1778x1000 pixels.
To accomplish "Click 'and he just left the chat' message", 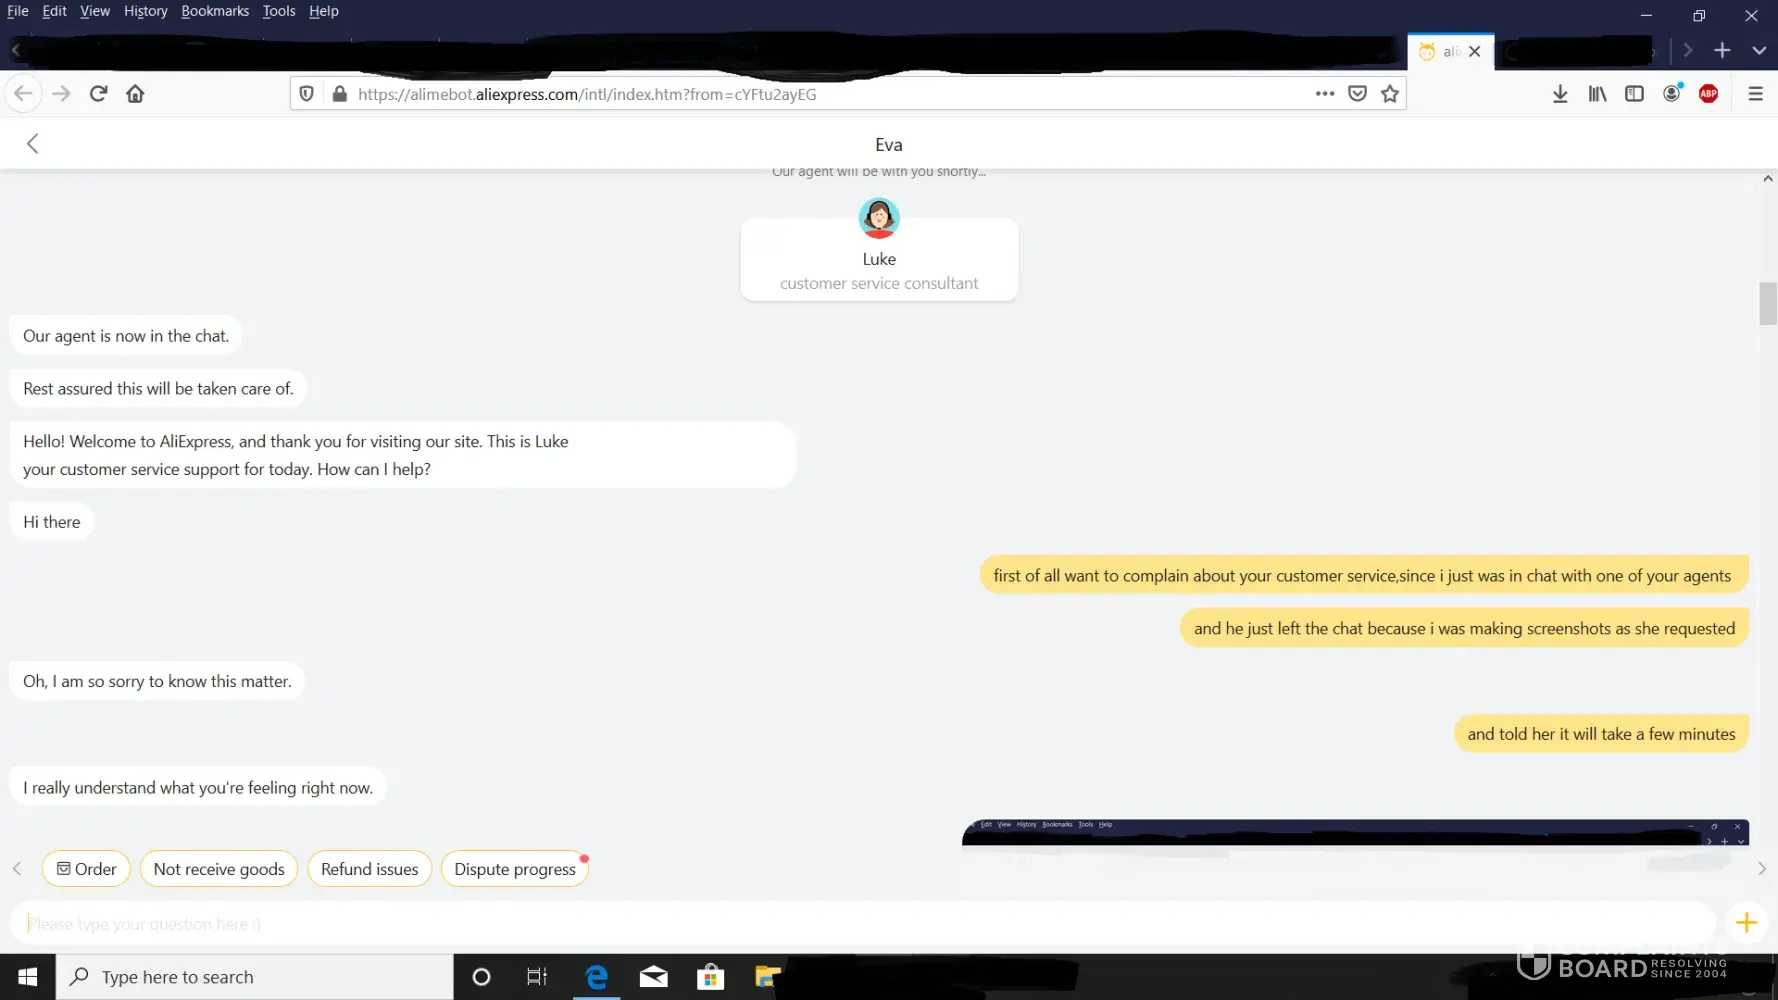I will click(x=1464, y=628).
